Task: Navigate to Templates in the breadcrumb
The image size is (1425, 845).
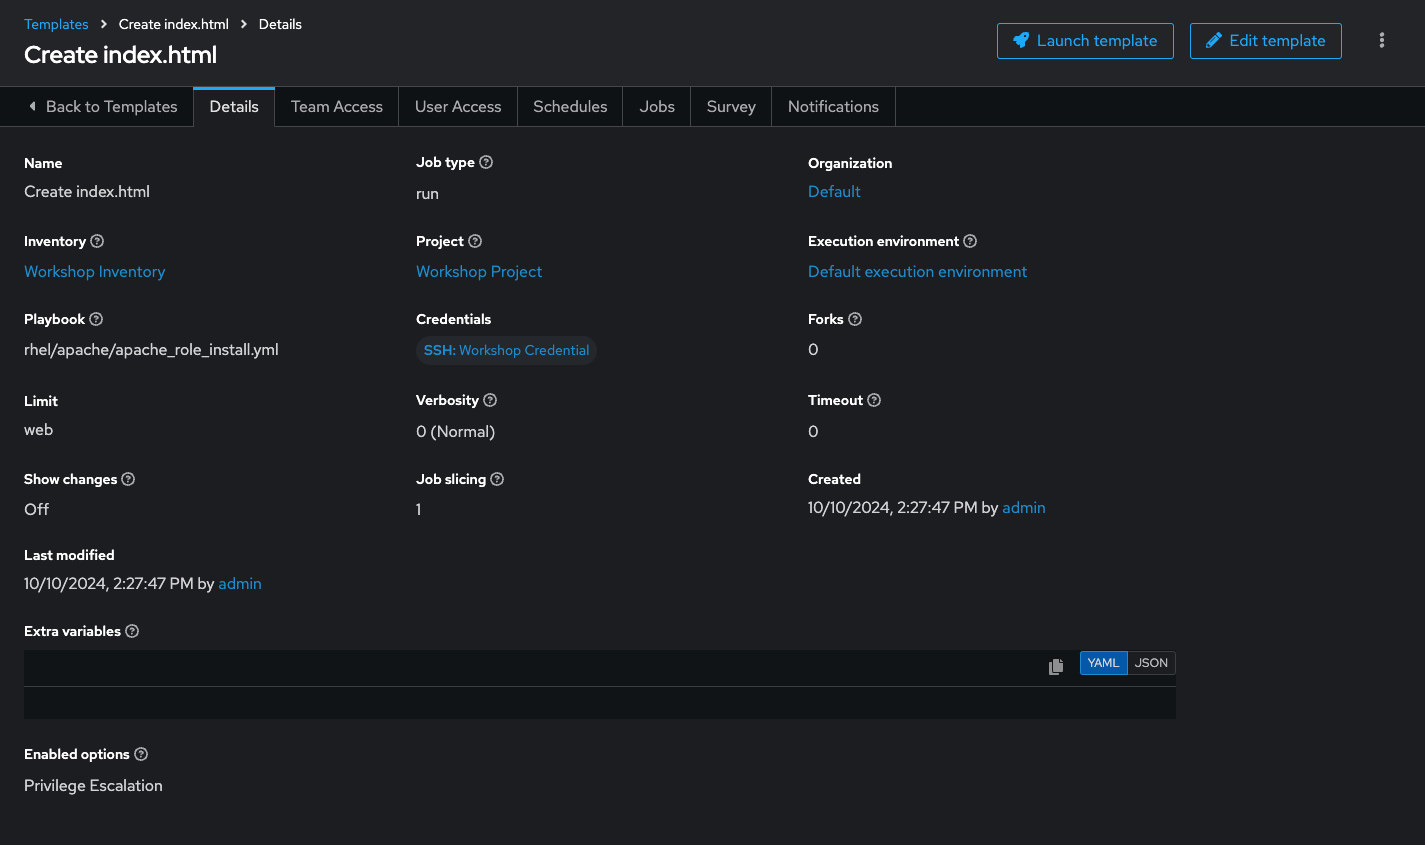Action: (56, 24)
